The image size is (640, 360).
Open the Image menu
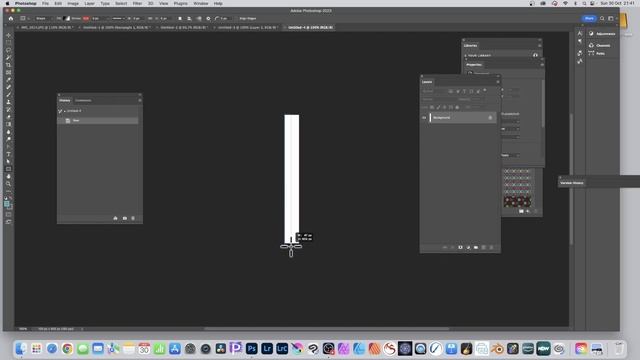[x=73, y=3]
